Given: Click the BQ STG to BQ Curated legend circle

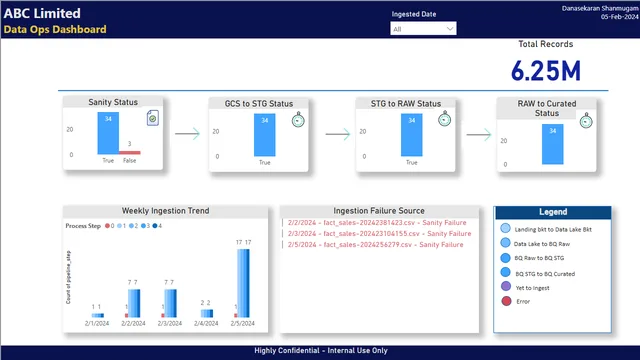Looking at the screenshot, I should pyautogui.click(x=505, y=272).
